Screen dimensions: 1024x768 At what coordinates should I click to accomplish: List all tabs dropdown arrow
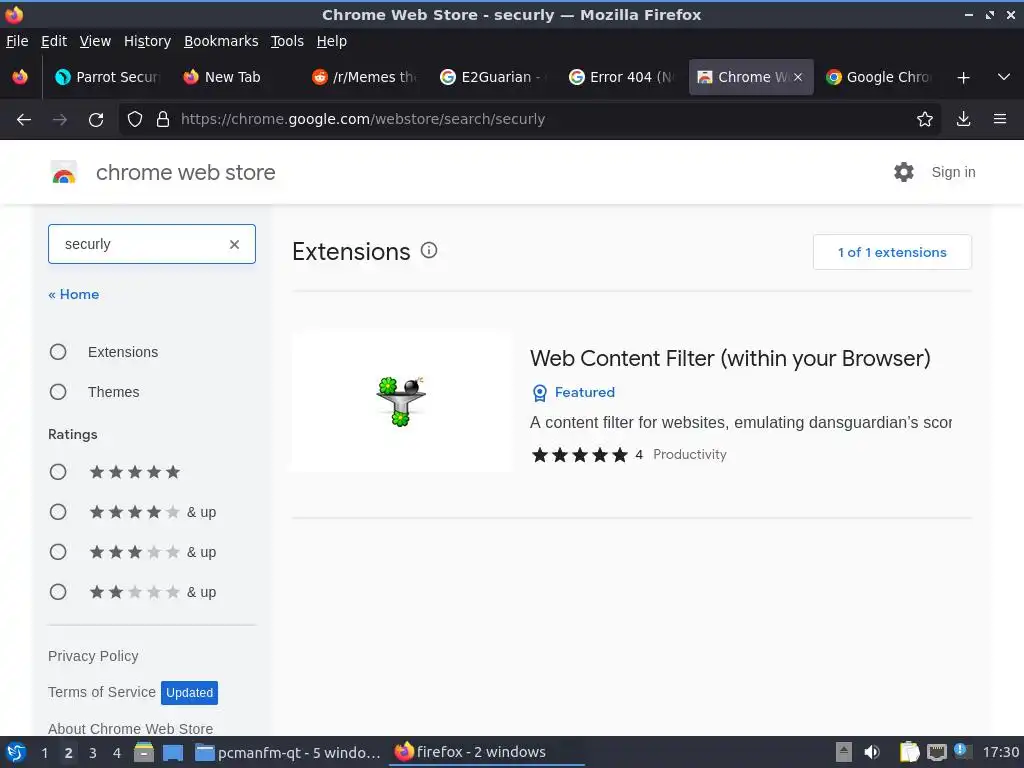coord(1004,77)
